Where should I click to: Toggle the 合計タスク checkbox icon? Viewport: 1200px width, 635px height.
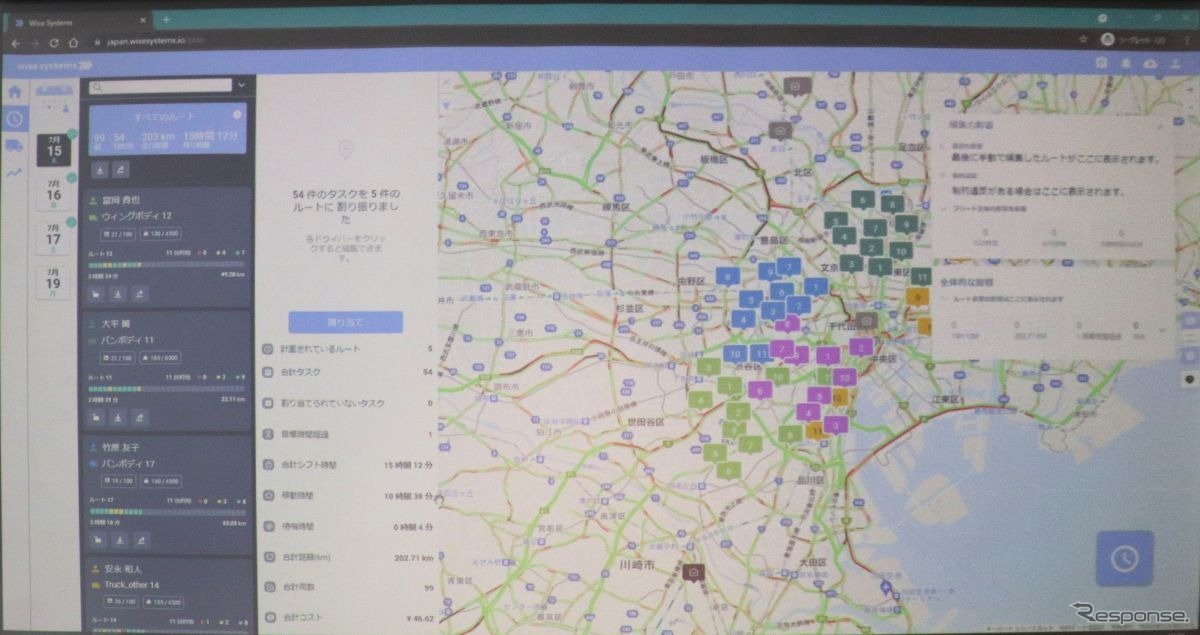click(x=268, y=371)
